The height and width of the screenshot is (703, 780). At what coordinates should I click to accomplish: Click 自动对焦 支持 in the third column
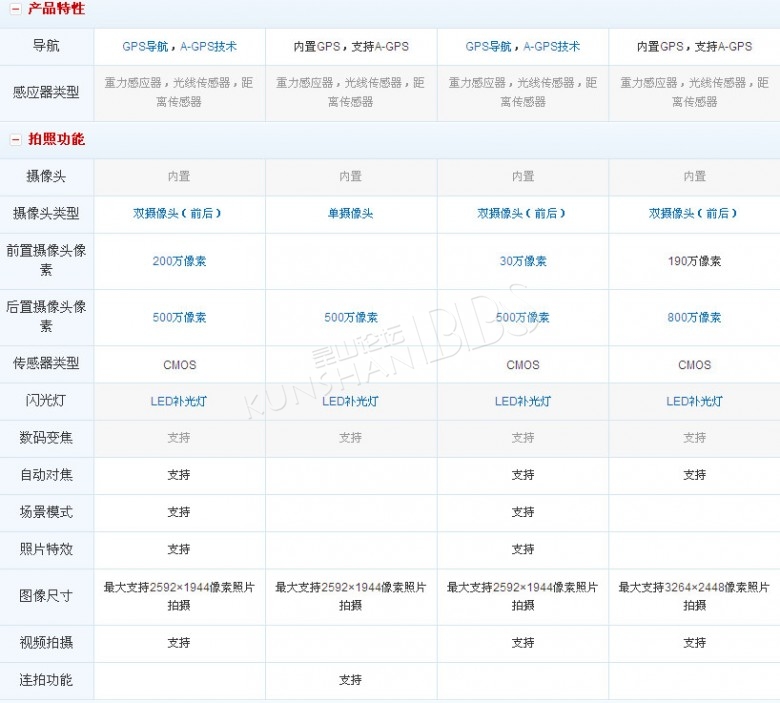[523, 475]
